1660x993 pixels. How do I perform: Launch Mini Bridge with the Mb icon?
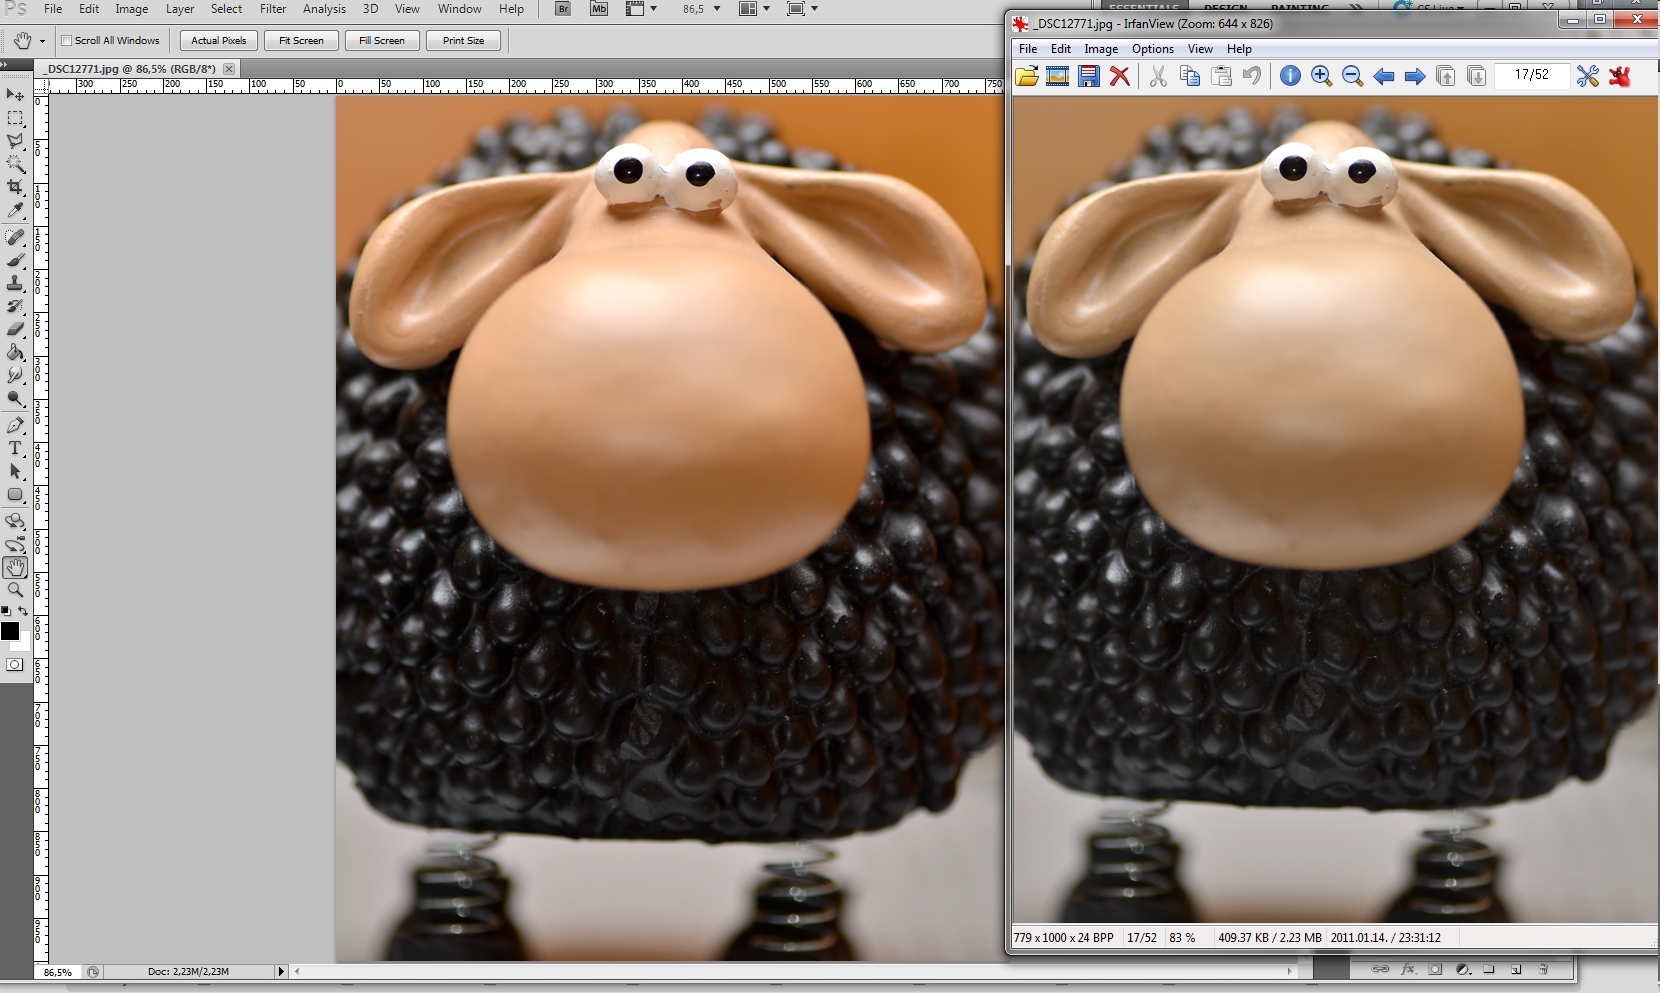coord(598,9)
